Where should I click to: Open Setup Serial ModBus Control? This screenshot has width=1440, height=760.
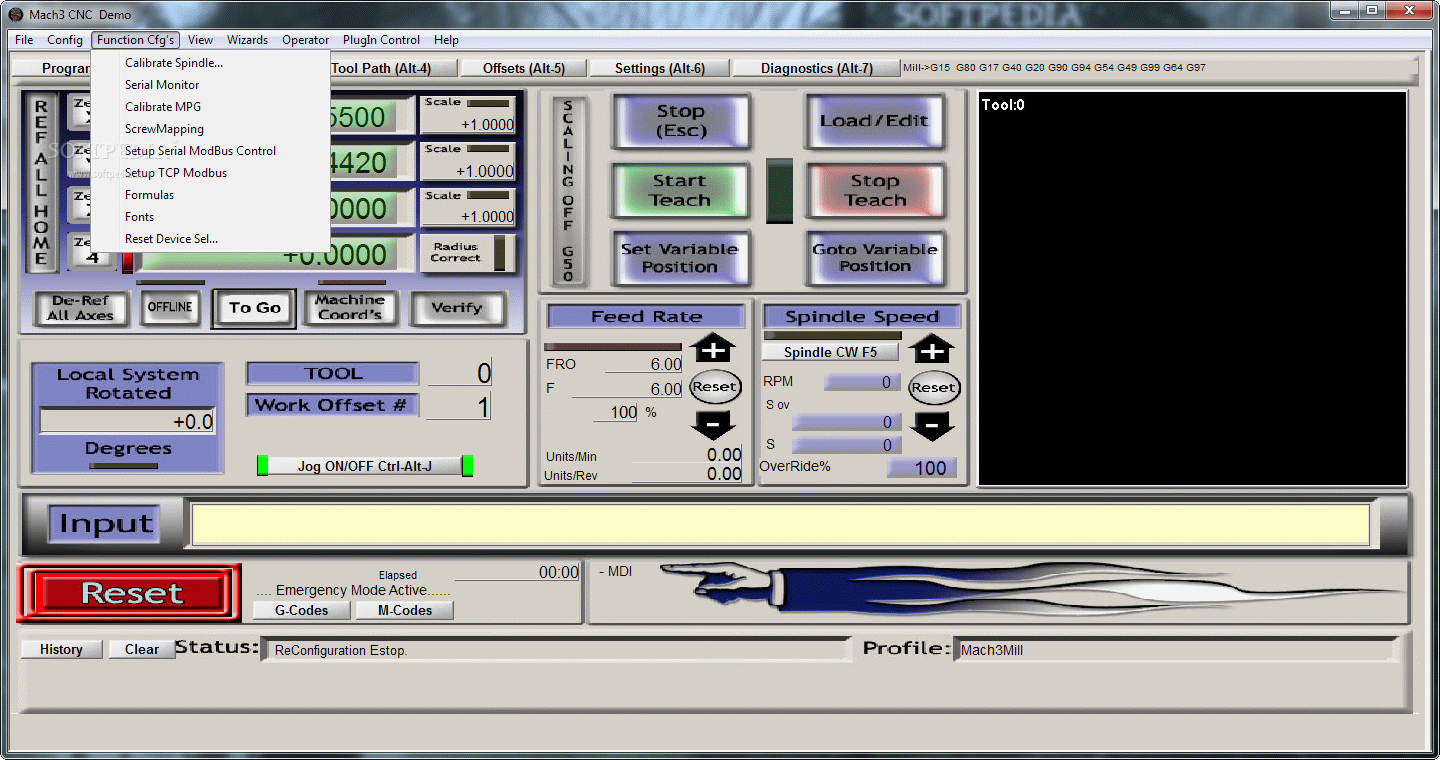(x=210, y=151)
